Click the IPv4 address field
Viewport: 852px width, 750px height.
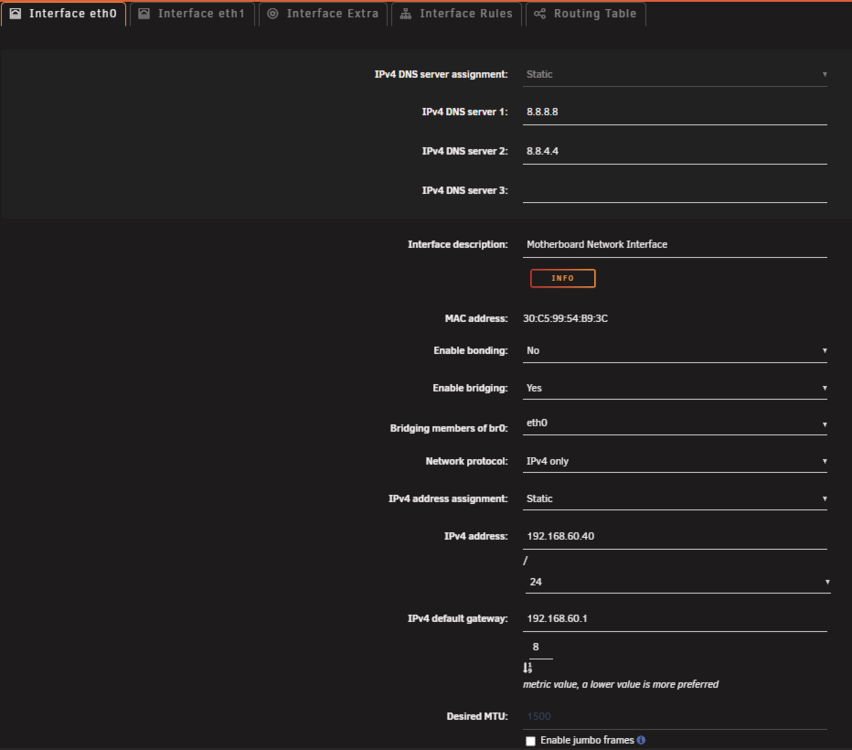pyautogui.click(x=674, y=536)
